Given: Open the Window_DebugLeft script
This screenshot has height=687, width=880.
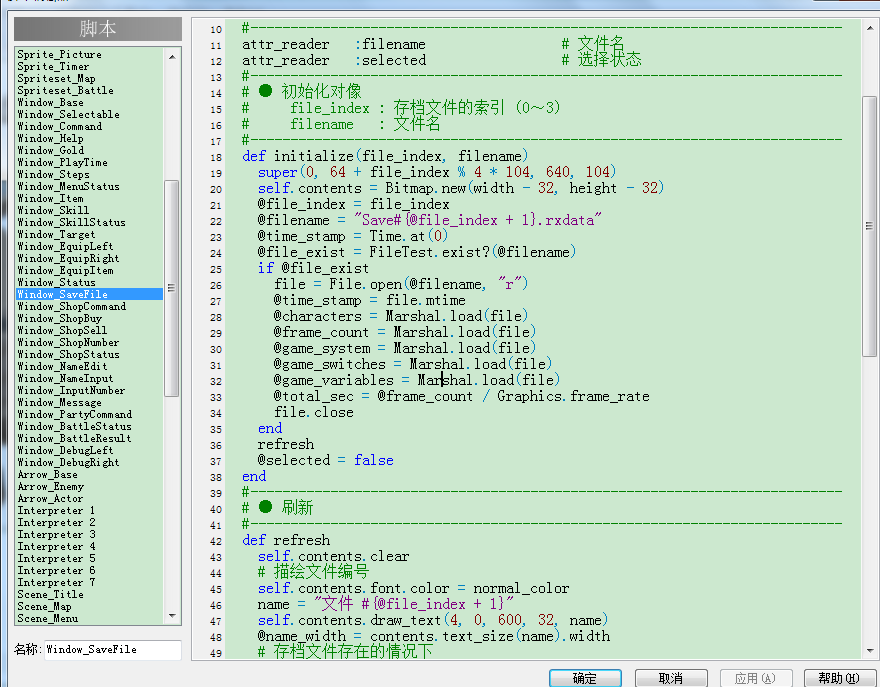Looking at the screenshot, I should coord(65,450).
